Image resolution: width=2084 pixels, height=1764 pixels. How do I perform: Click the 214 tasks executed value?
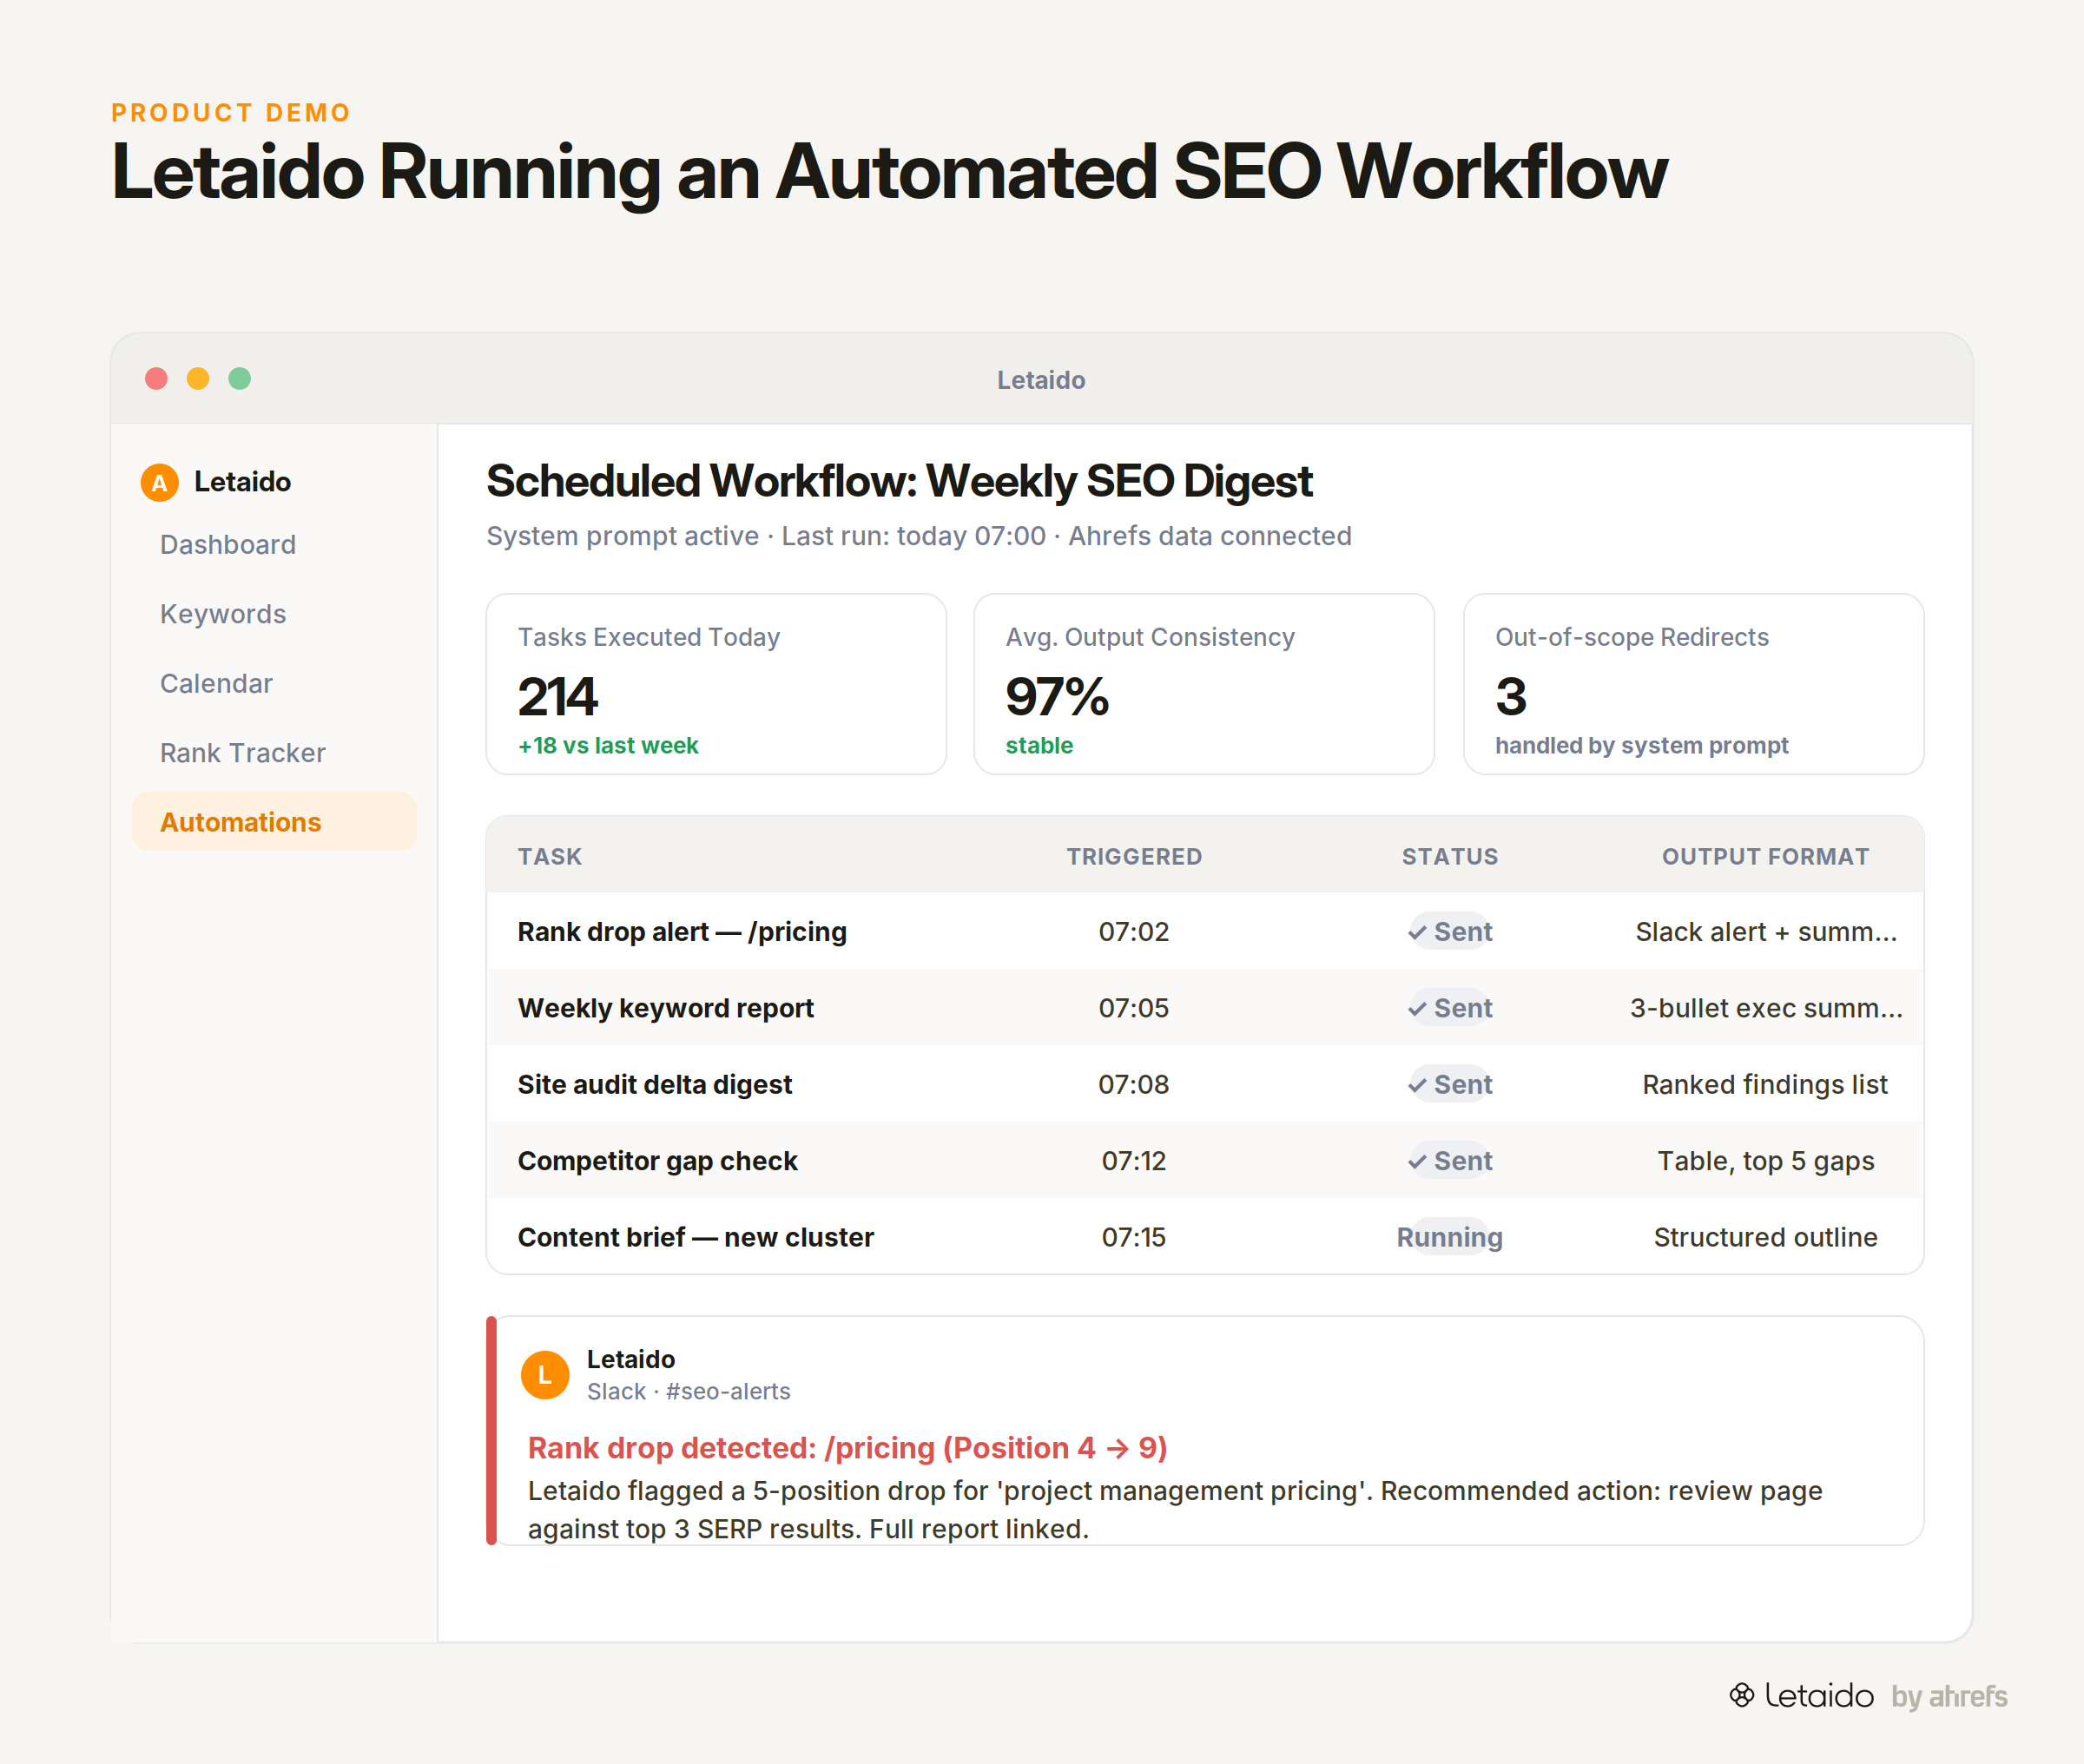[558, 697]
